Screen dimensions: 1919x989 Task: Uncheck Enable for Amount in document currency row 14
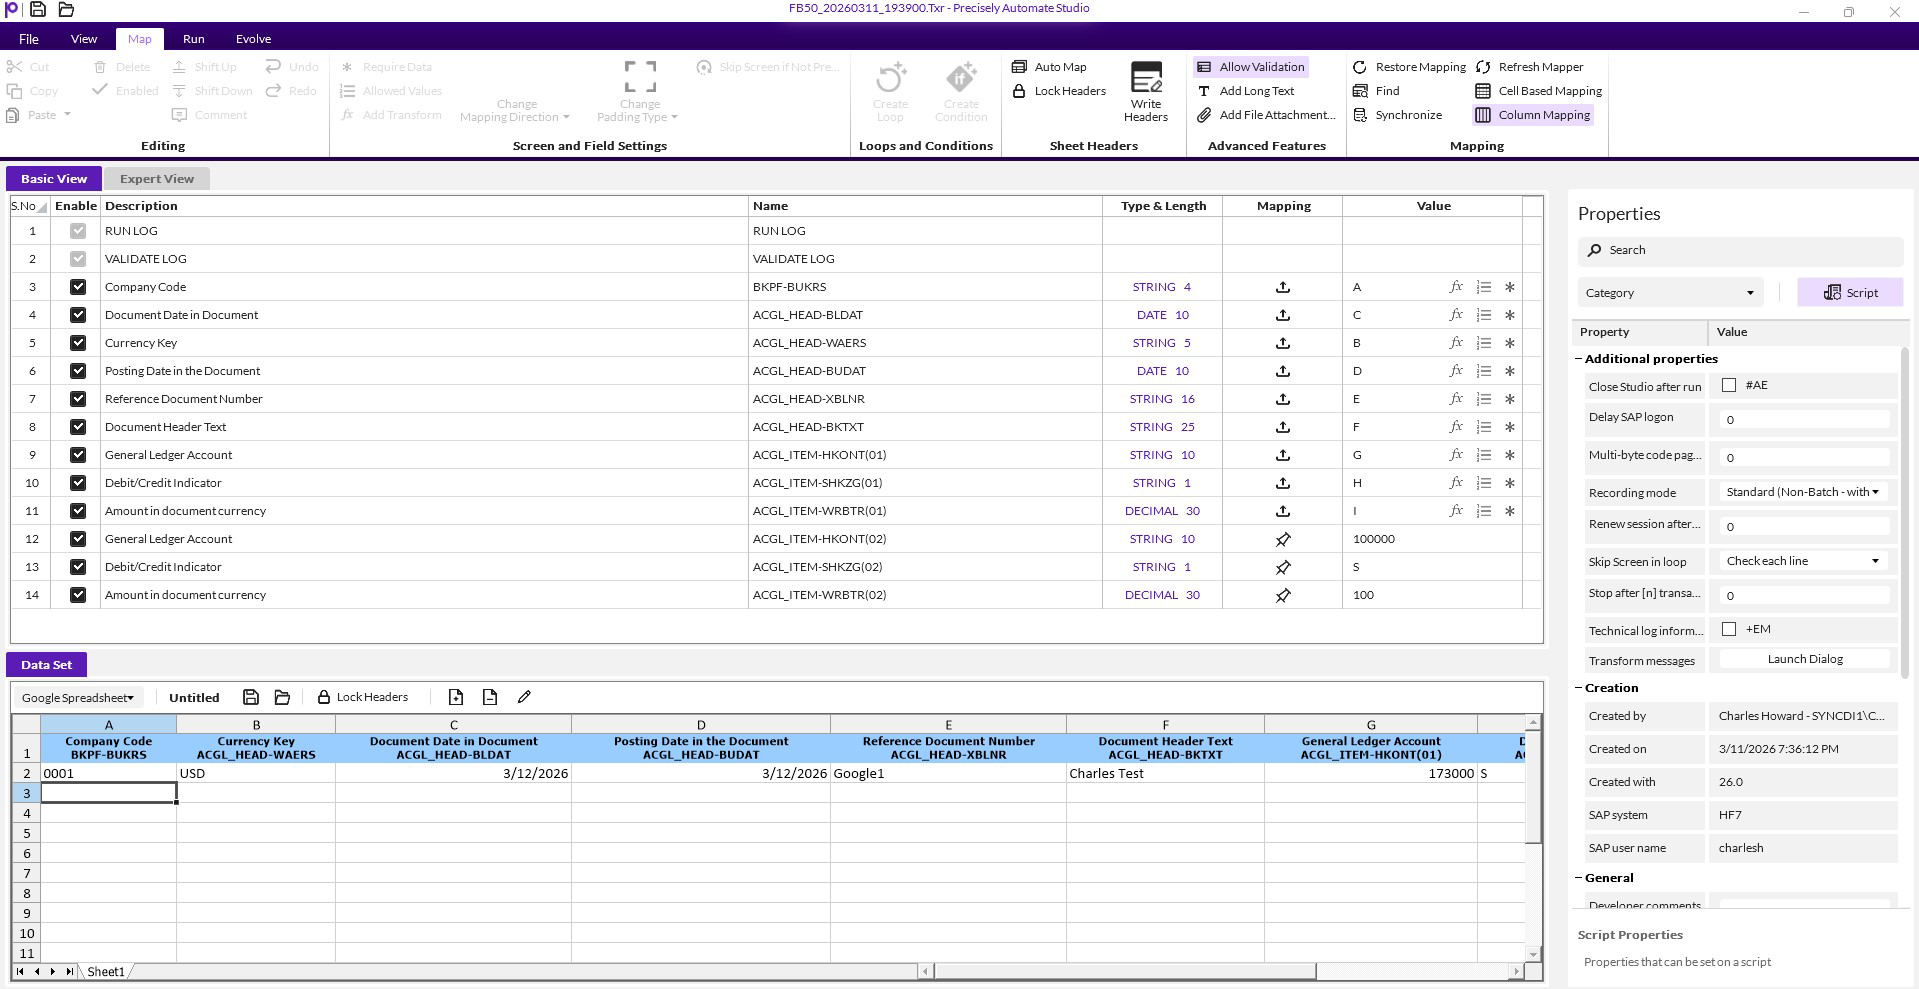pos(78,595)
